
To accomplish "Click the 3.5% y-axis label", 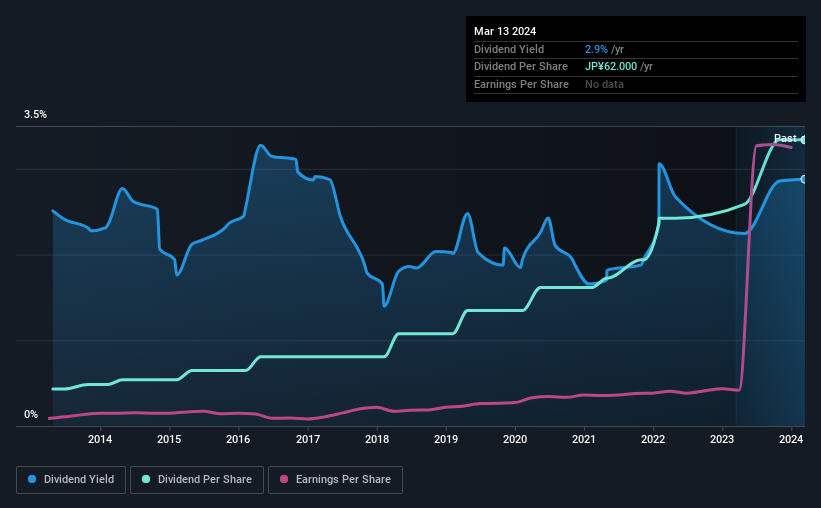I will tap(35, 114).
